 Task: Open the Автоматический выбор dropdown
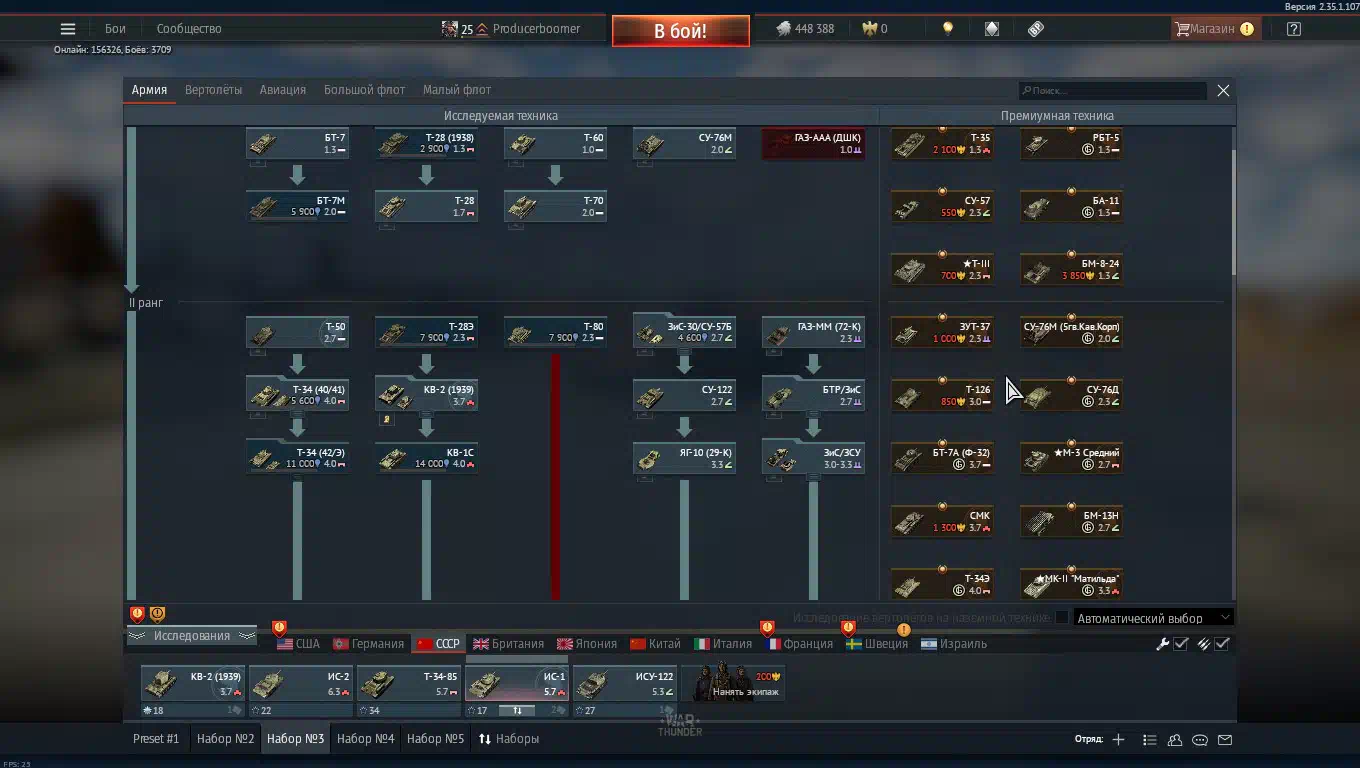pyautogui.click(x=1152, y=618)
